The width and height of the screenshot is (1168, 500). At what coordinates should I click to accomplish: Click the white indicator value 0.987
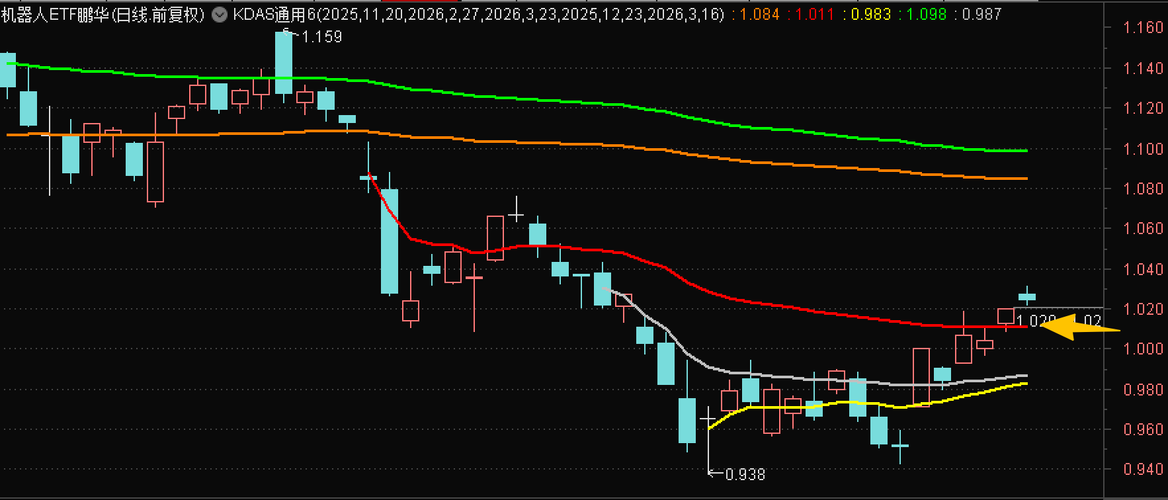tap(982, 14)
